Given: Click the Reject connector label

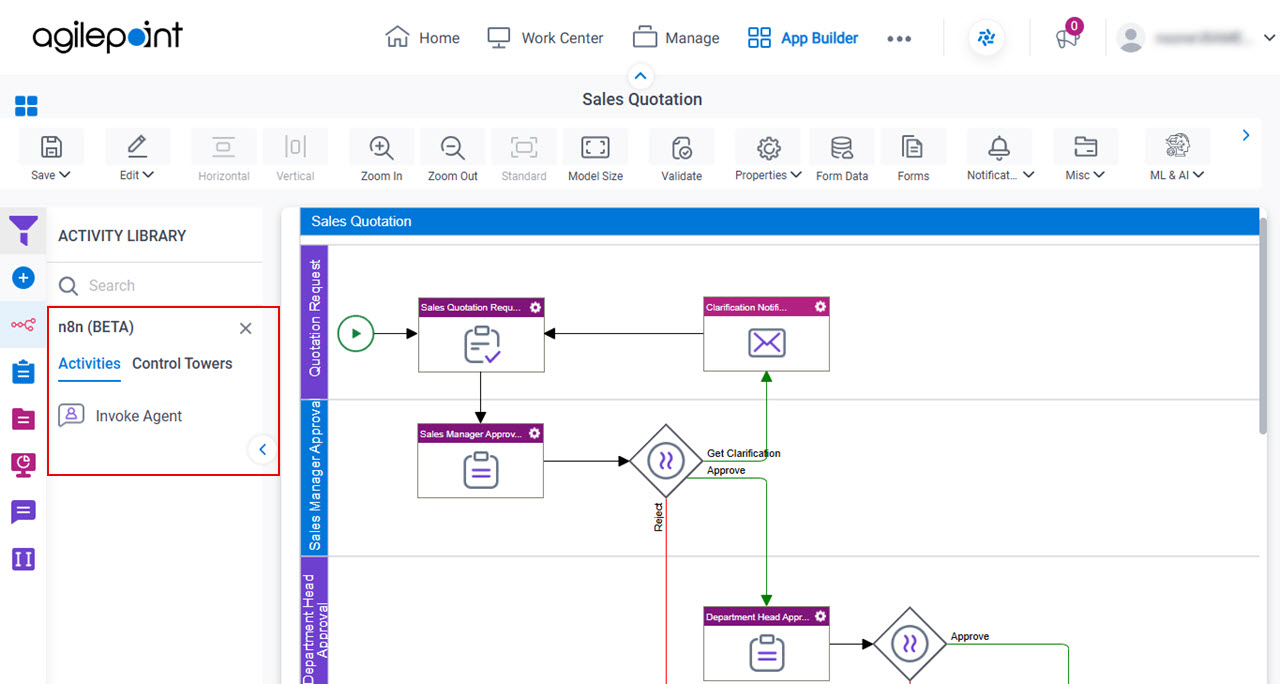Looking at the screenshot, I should pyautogui.click(x=658, y=516).
